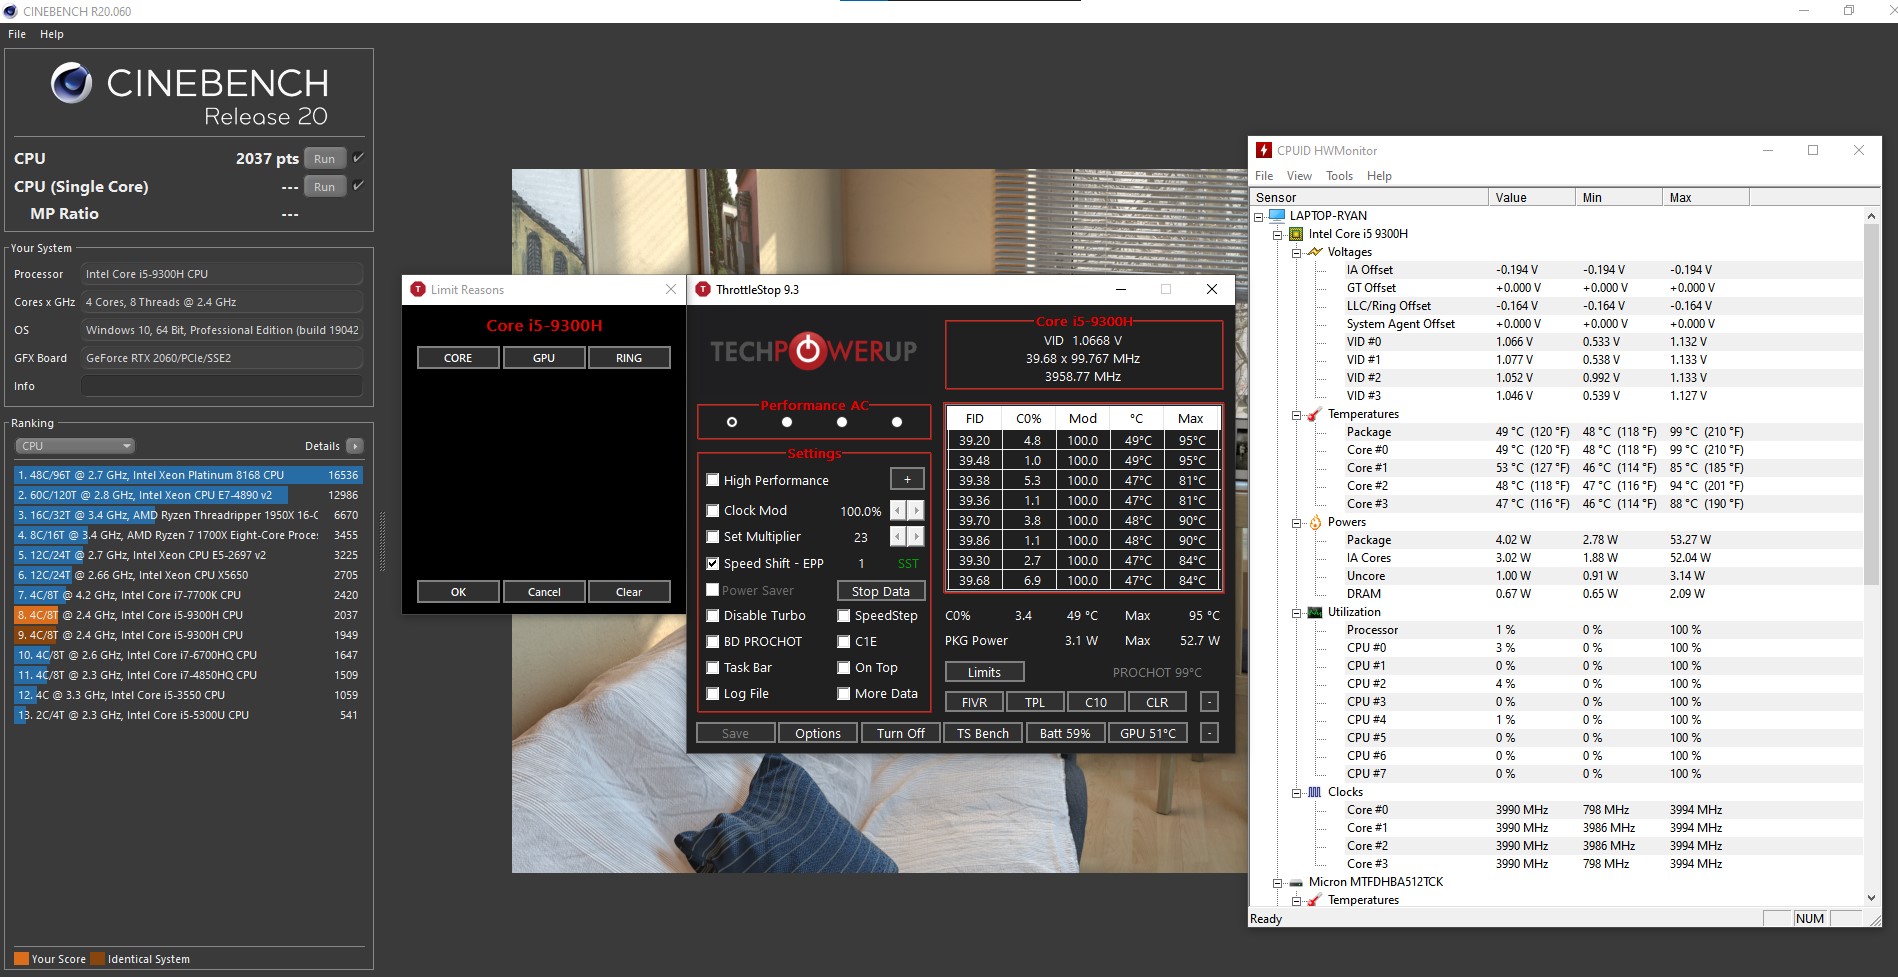Collapse the LAPTOP-RYAN tree node
The width and height of the screenshot is (1898, 977).
tap(1258, 216)
